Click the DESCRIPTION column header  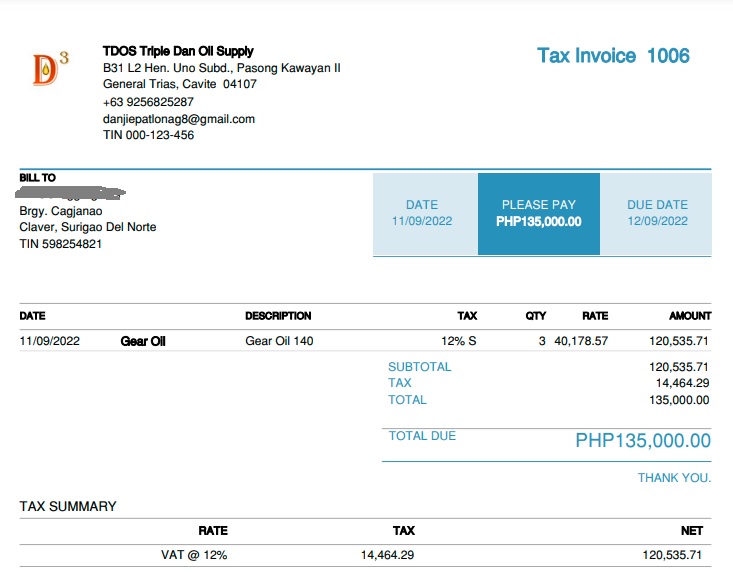pos(278,316)
